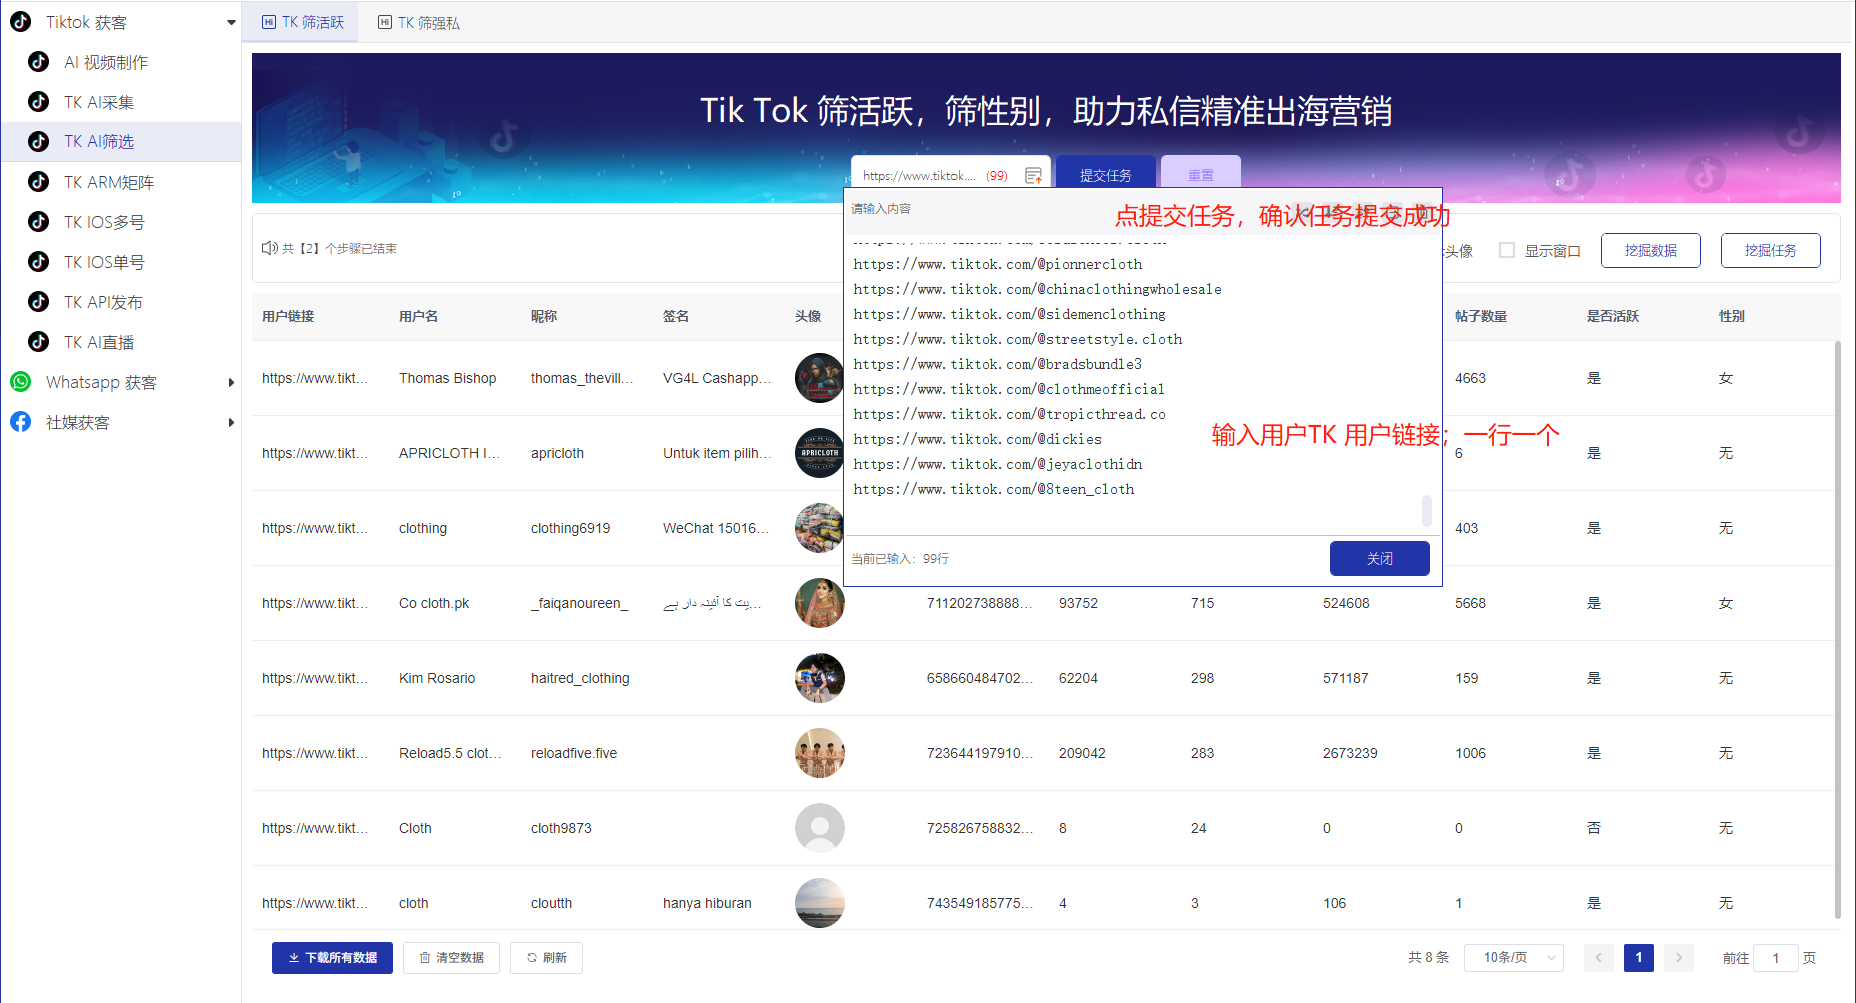Click the 提交任务 button

(x=1106, y=173)
